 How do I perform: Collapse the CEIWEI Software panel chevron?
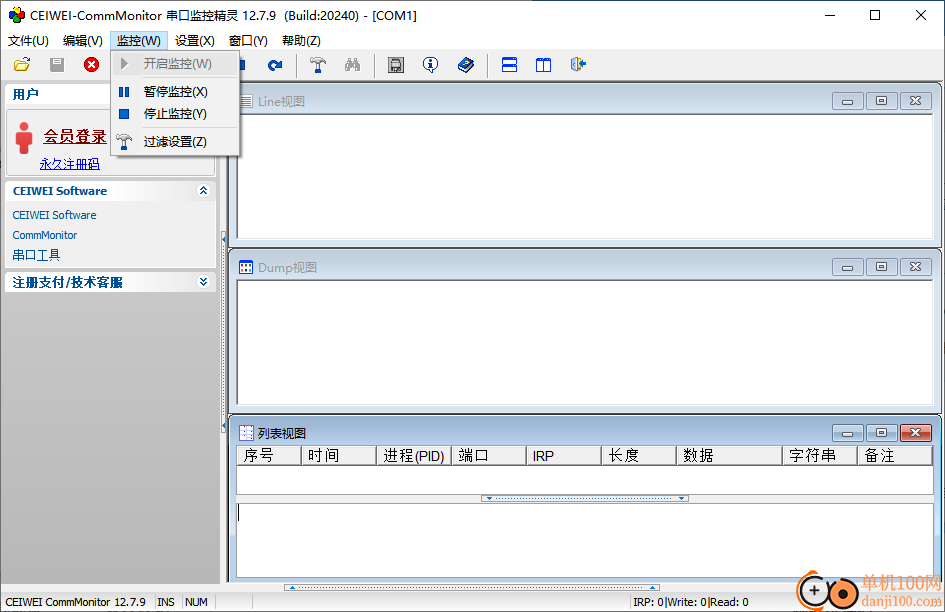203,191
